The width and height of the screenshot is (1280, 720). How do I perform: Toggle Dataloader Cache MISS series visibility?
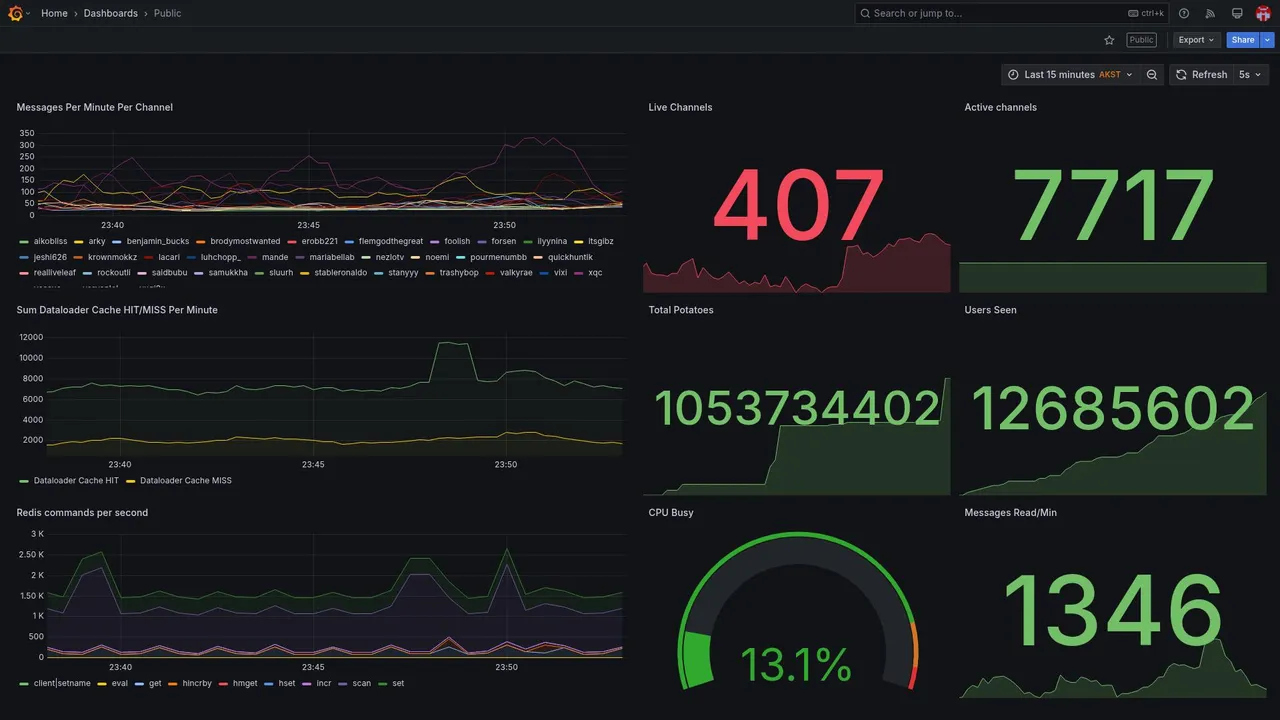point(185,480)
